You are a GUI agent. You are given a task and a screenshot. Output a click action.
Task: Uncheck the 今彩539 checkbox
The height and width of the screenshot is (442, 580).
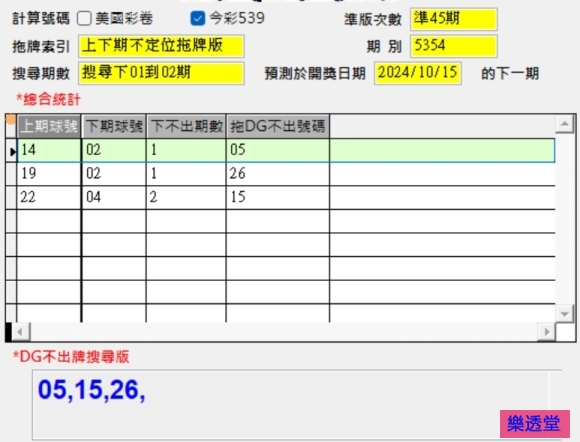pos(198,18)
